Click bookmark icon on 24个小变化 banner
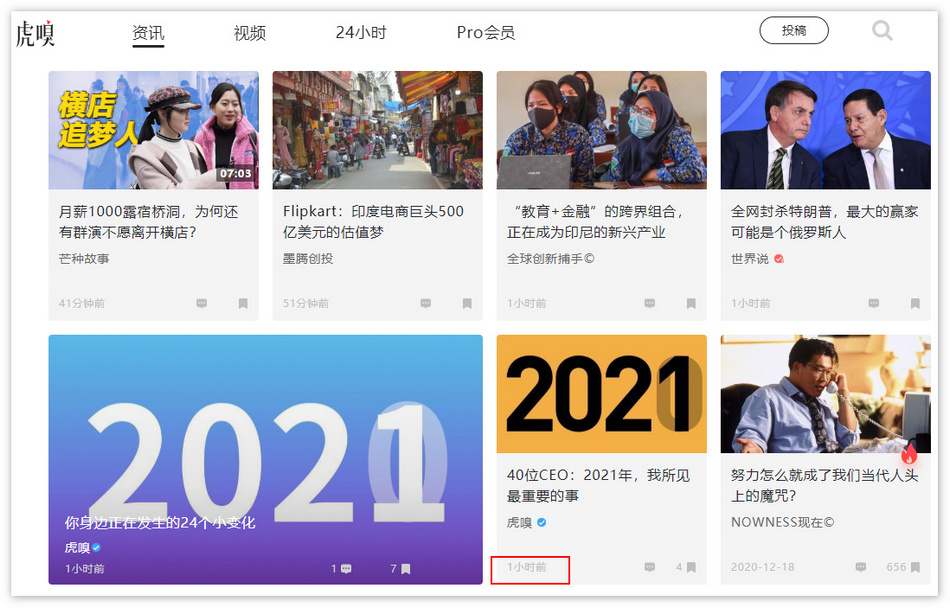 point(406,569)
